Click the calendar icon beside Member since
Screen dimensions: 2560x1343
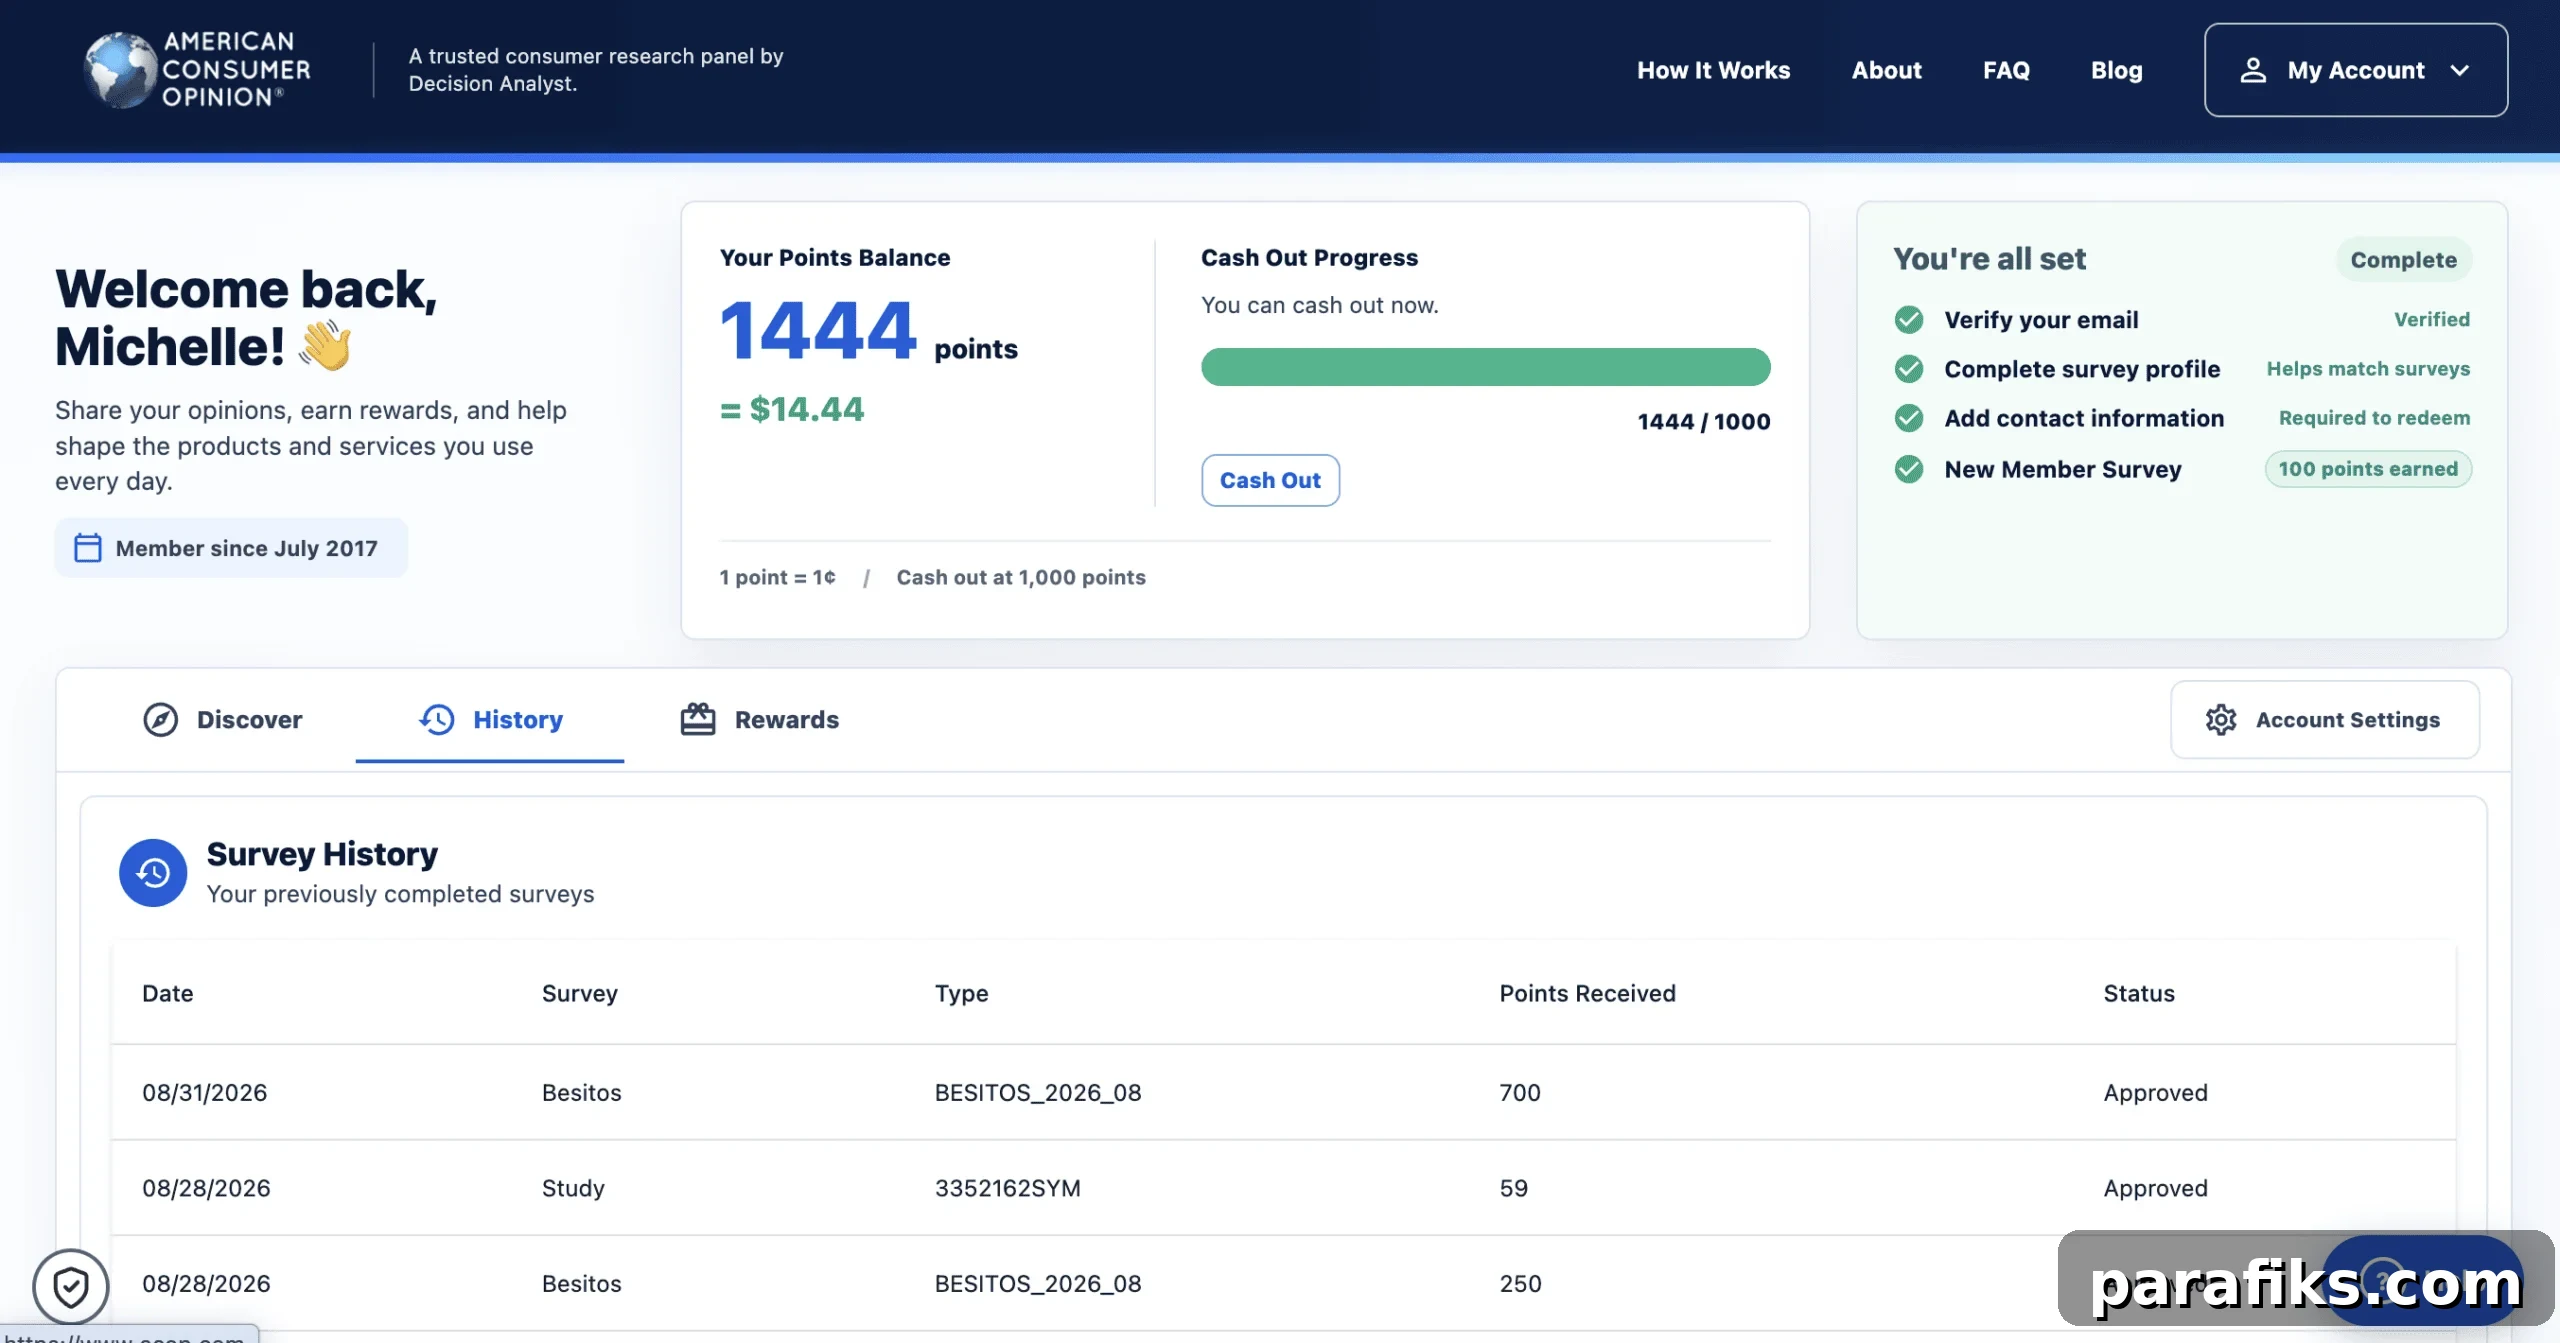pyautogui.click(x=88, y=548)
